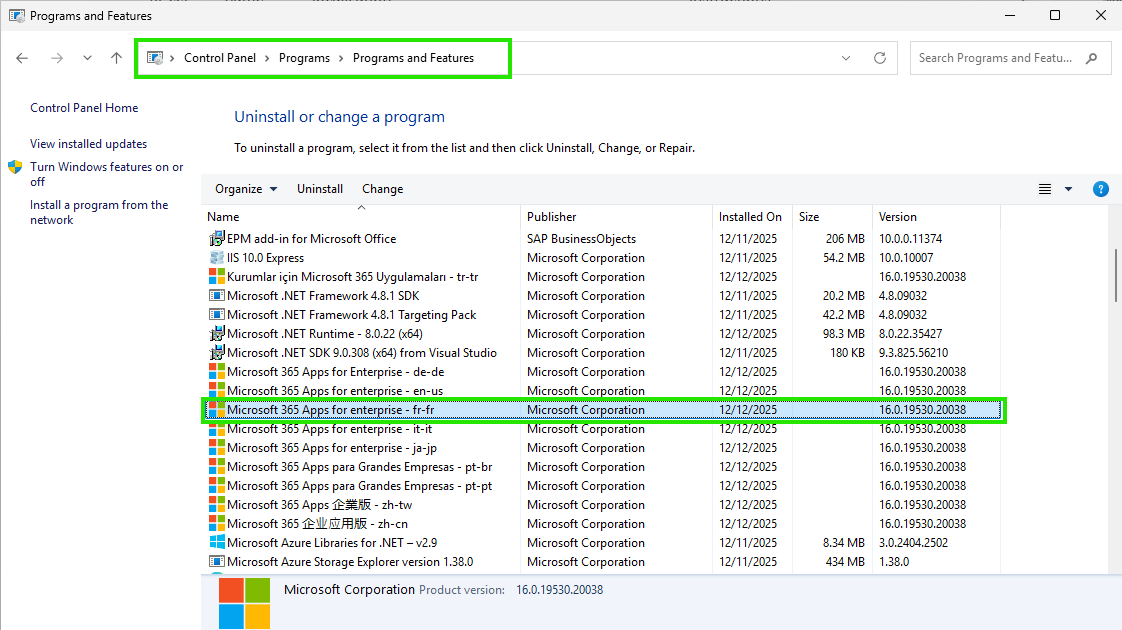This screenshot has width=1122, height=630.
Task: Open the Recent locations dropdown arrow
Action: click(87, 58)
